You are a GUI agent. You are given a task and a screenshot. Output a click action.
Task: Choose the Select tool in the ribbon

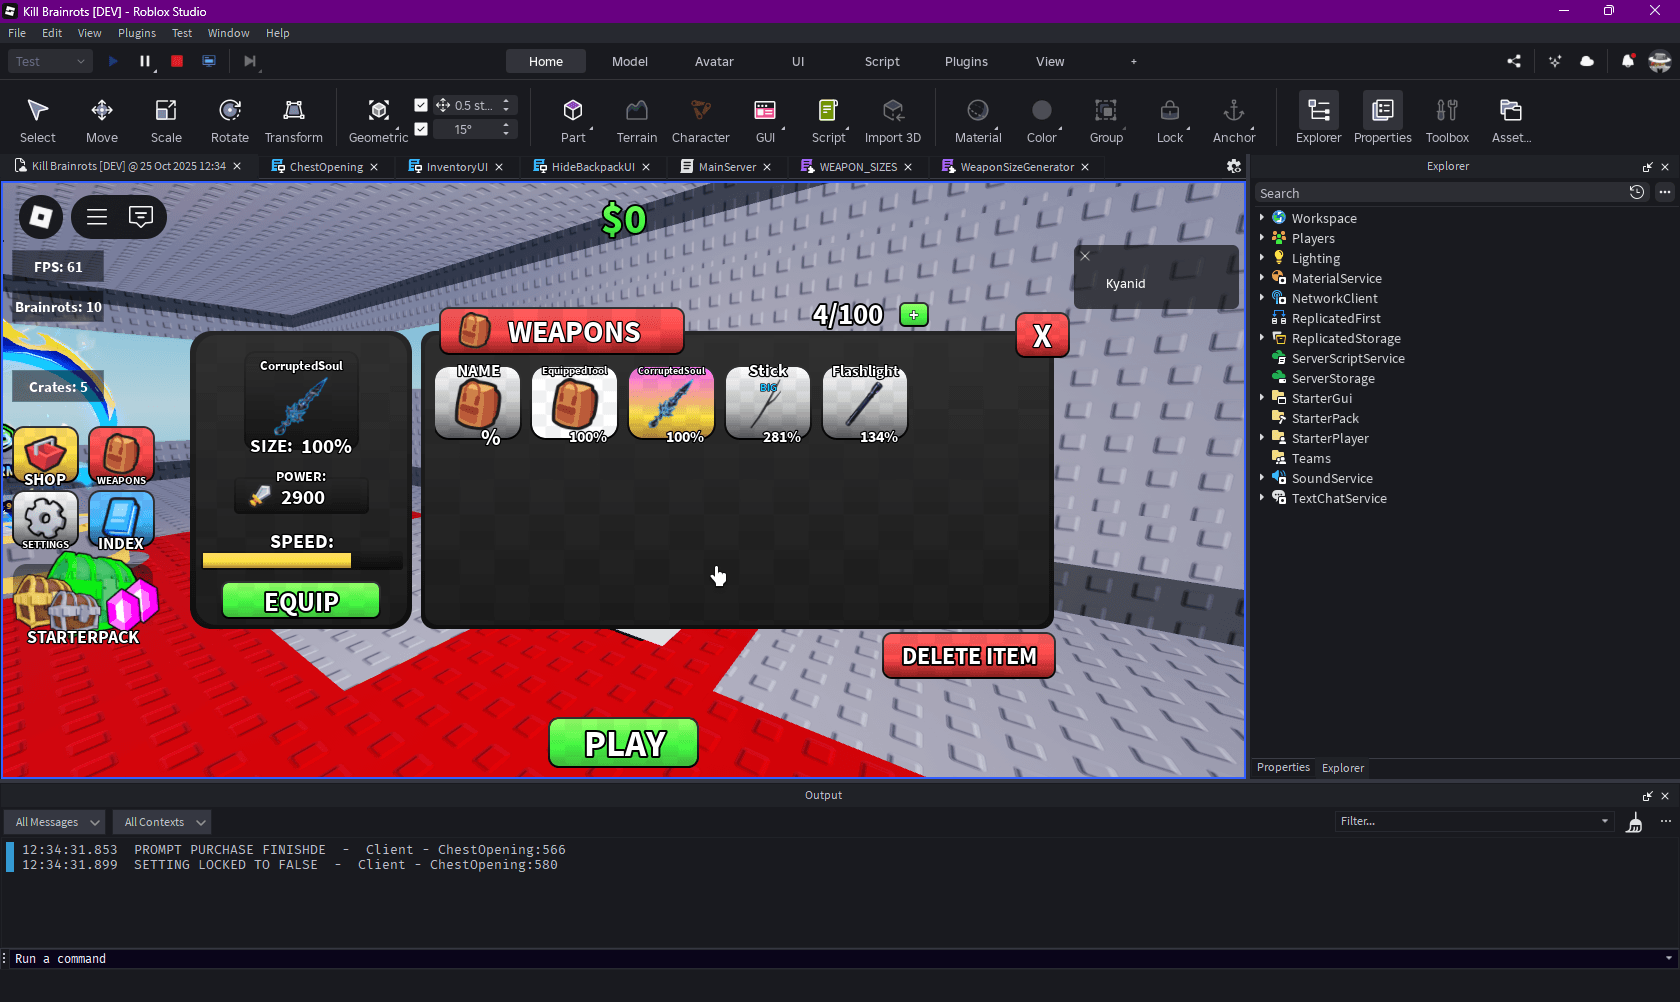click(38, 120)
